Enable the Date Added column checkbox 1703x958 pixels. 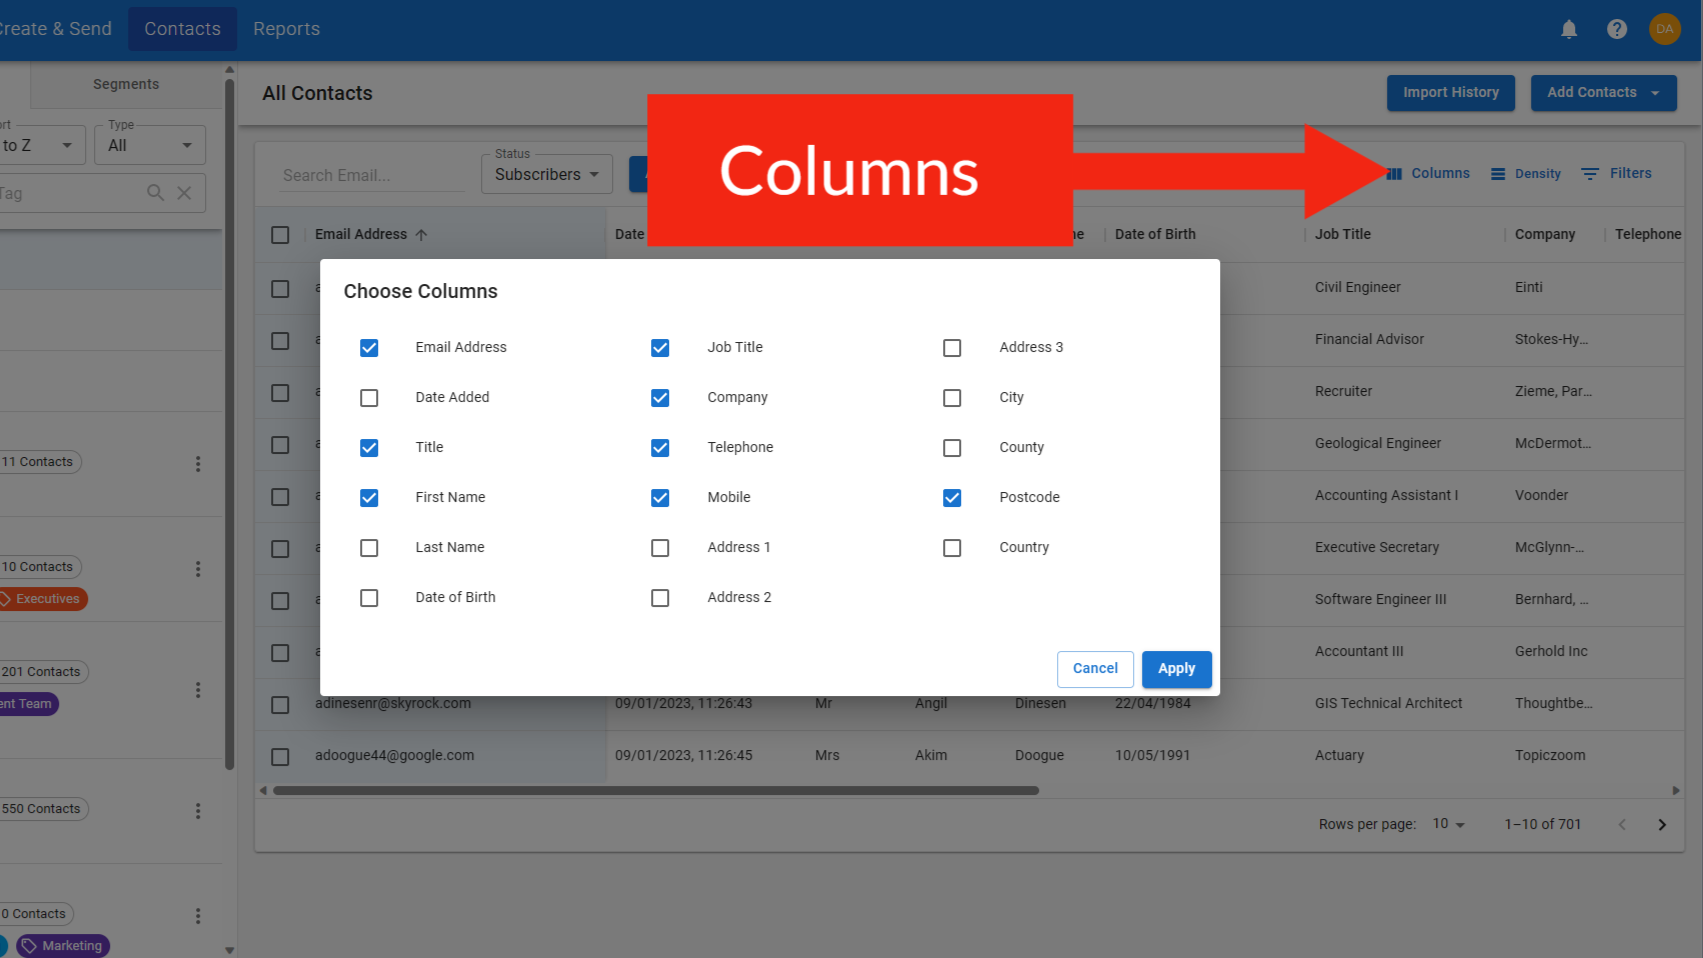(x=369, y=398)
